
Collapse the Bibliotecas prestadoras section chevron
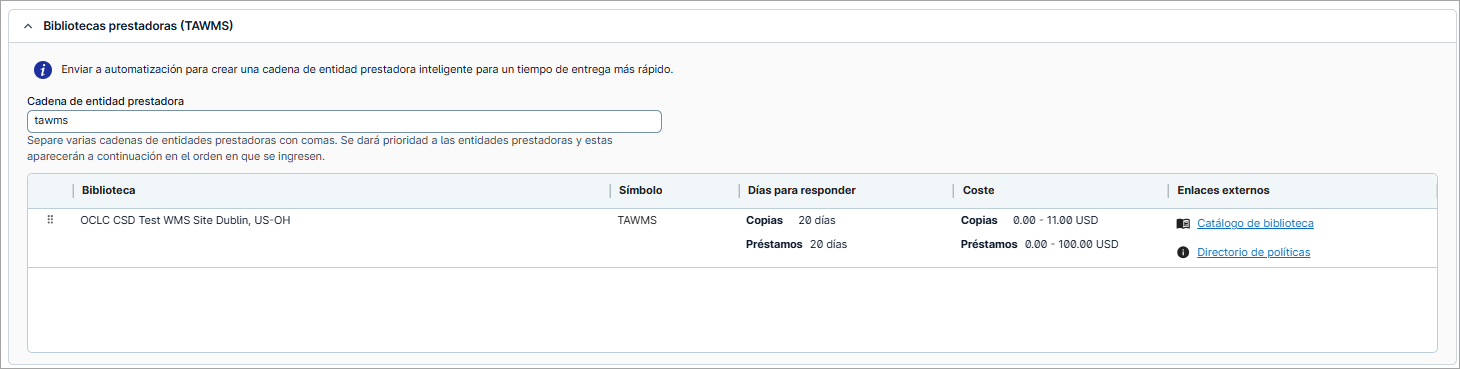[28, 26]
